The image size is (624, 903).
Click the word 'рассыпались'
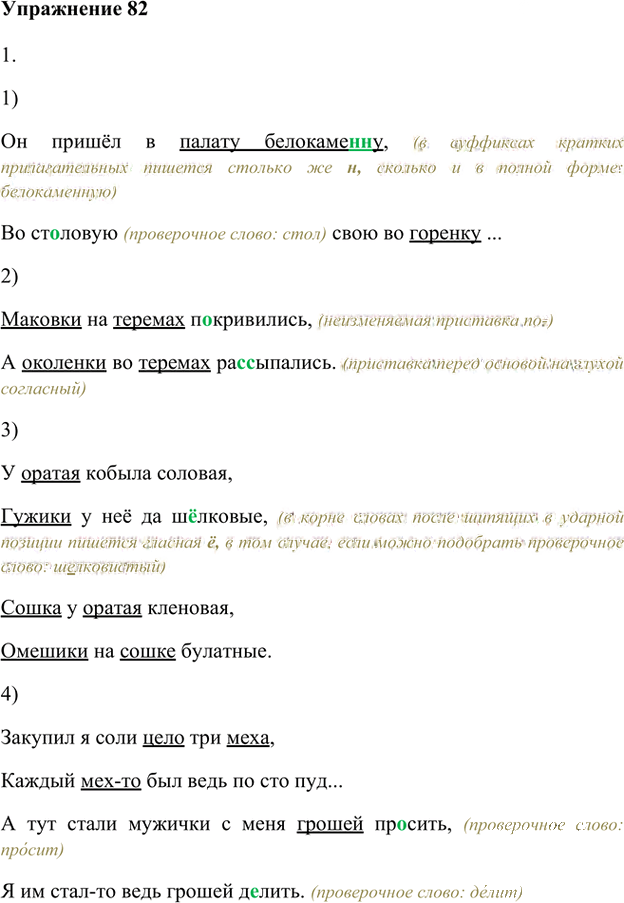pyautogui.click(x=276, y=363)
